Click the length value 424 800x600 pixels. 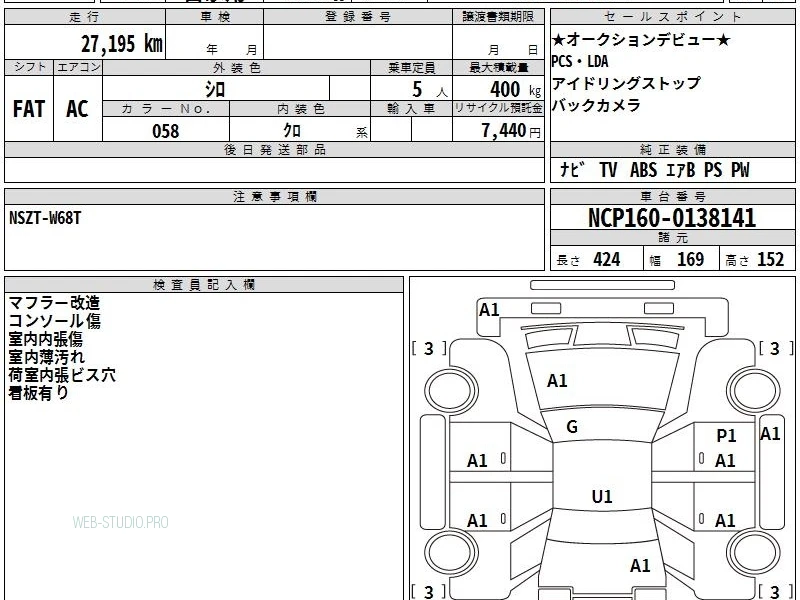pos(607,259)
